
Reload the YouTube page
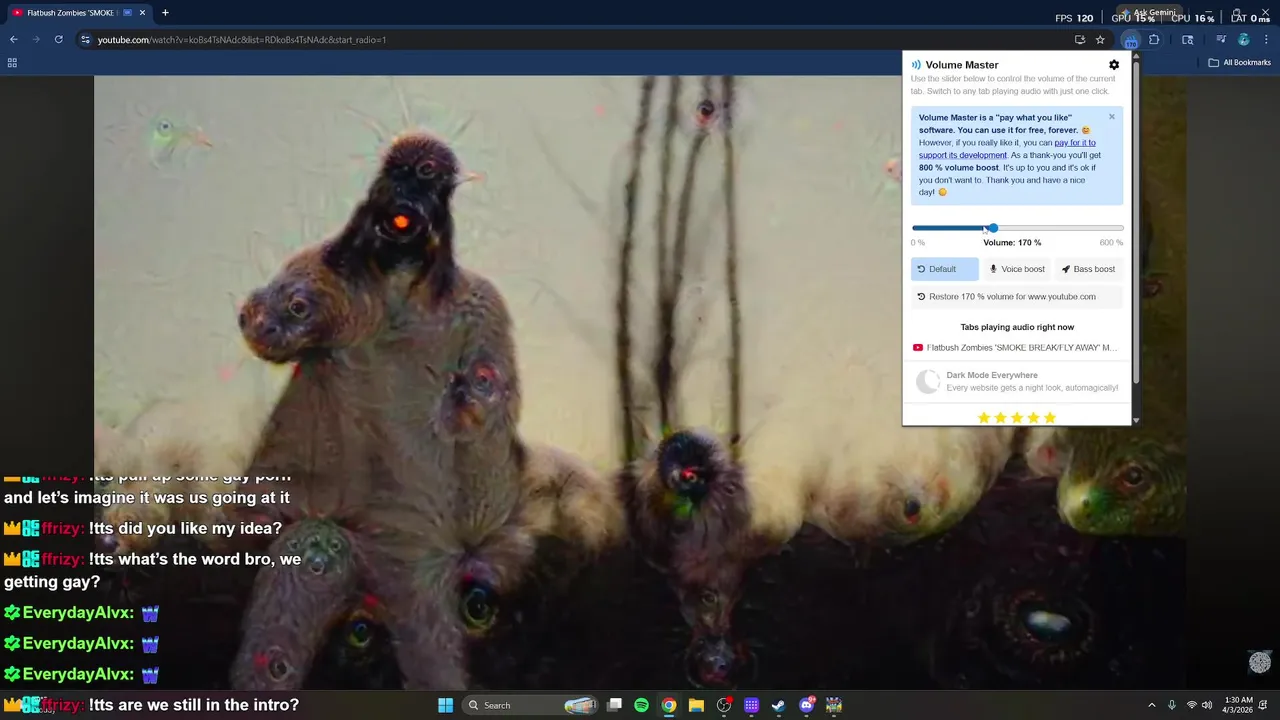(x=59, y=40)
